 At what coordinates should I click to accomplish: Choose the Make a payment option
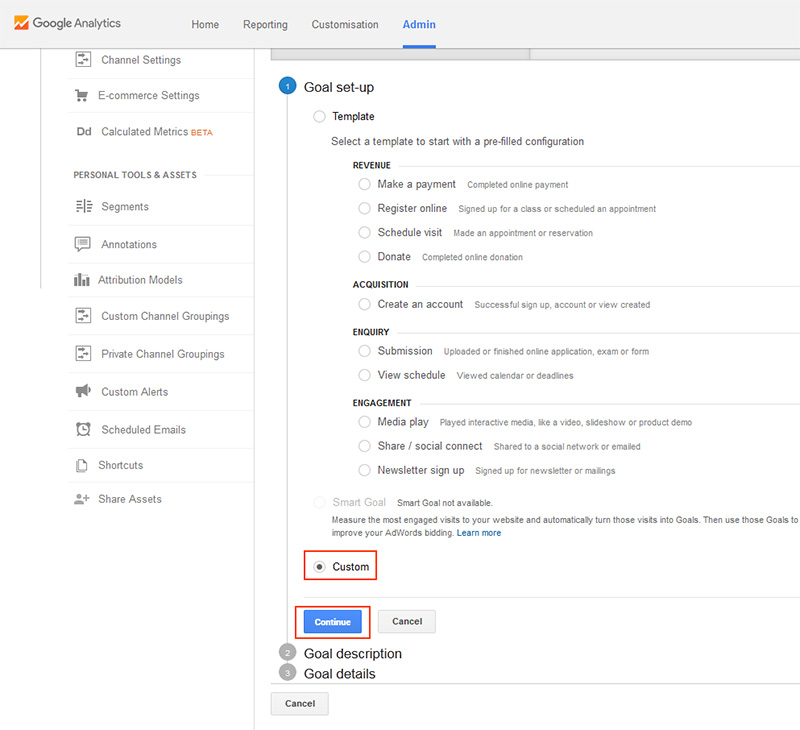pyautogui.click(x=364, y=184)
